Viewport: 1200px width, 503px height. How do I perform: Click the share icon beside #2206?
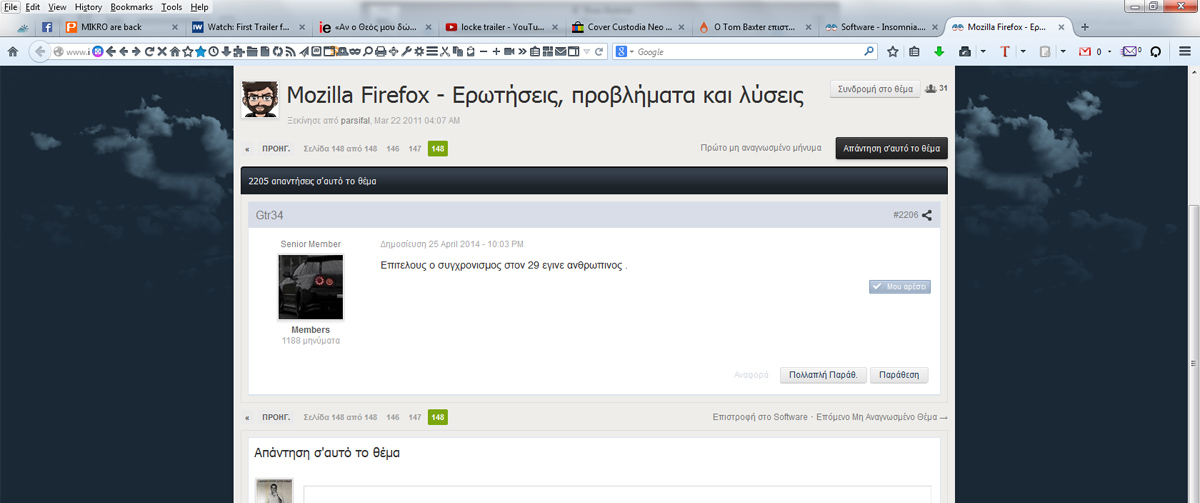pyautogui.click(x=927, y=215)
